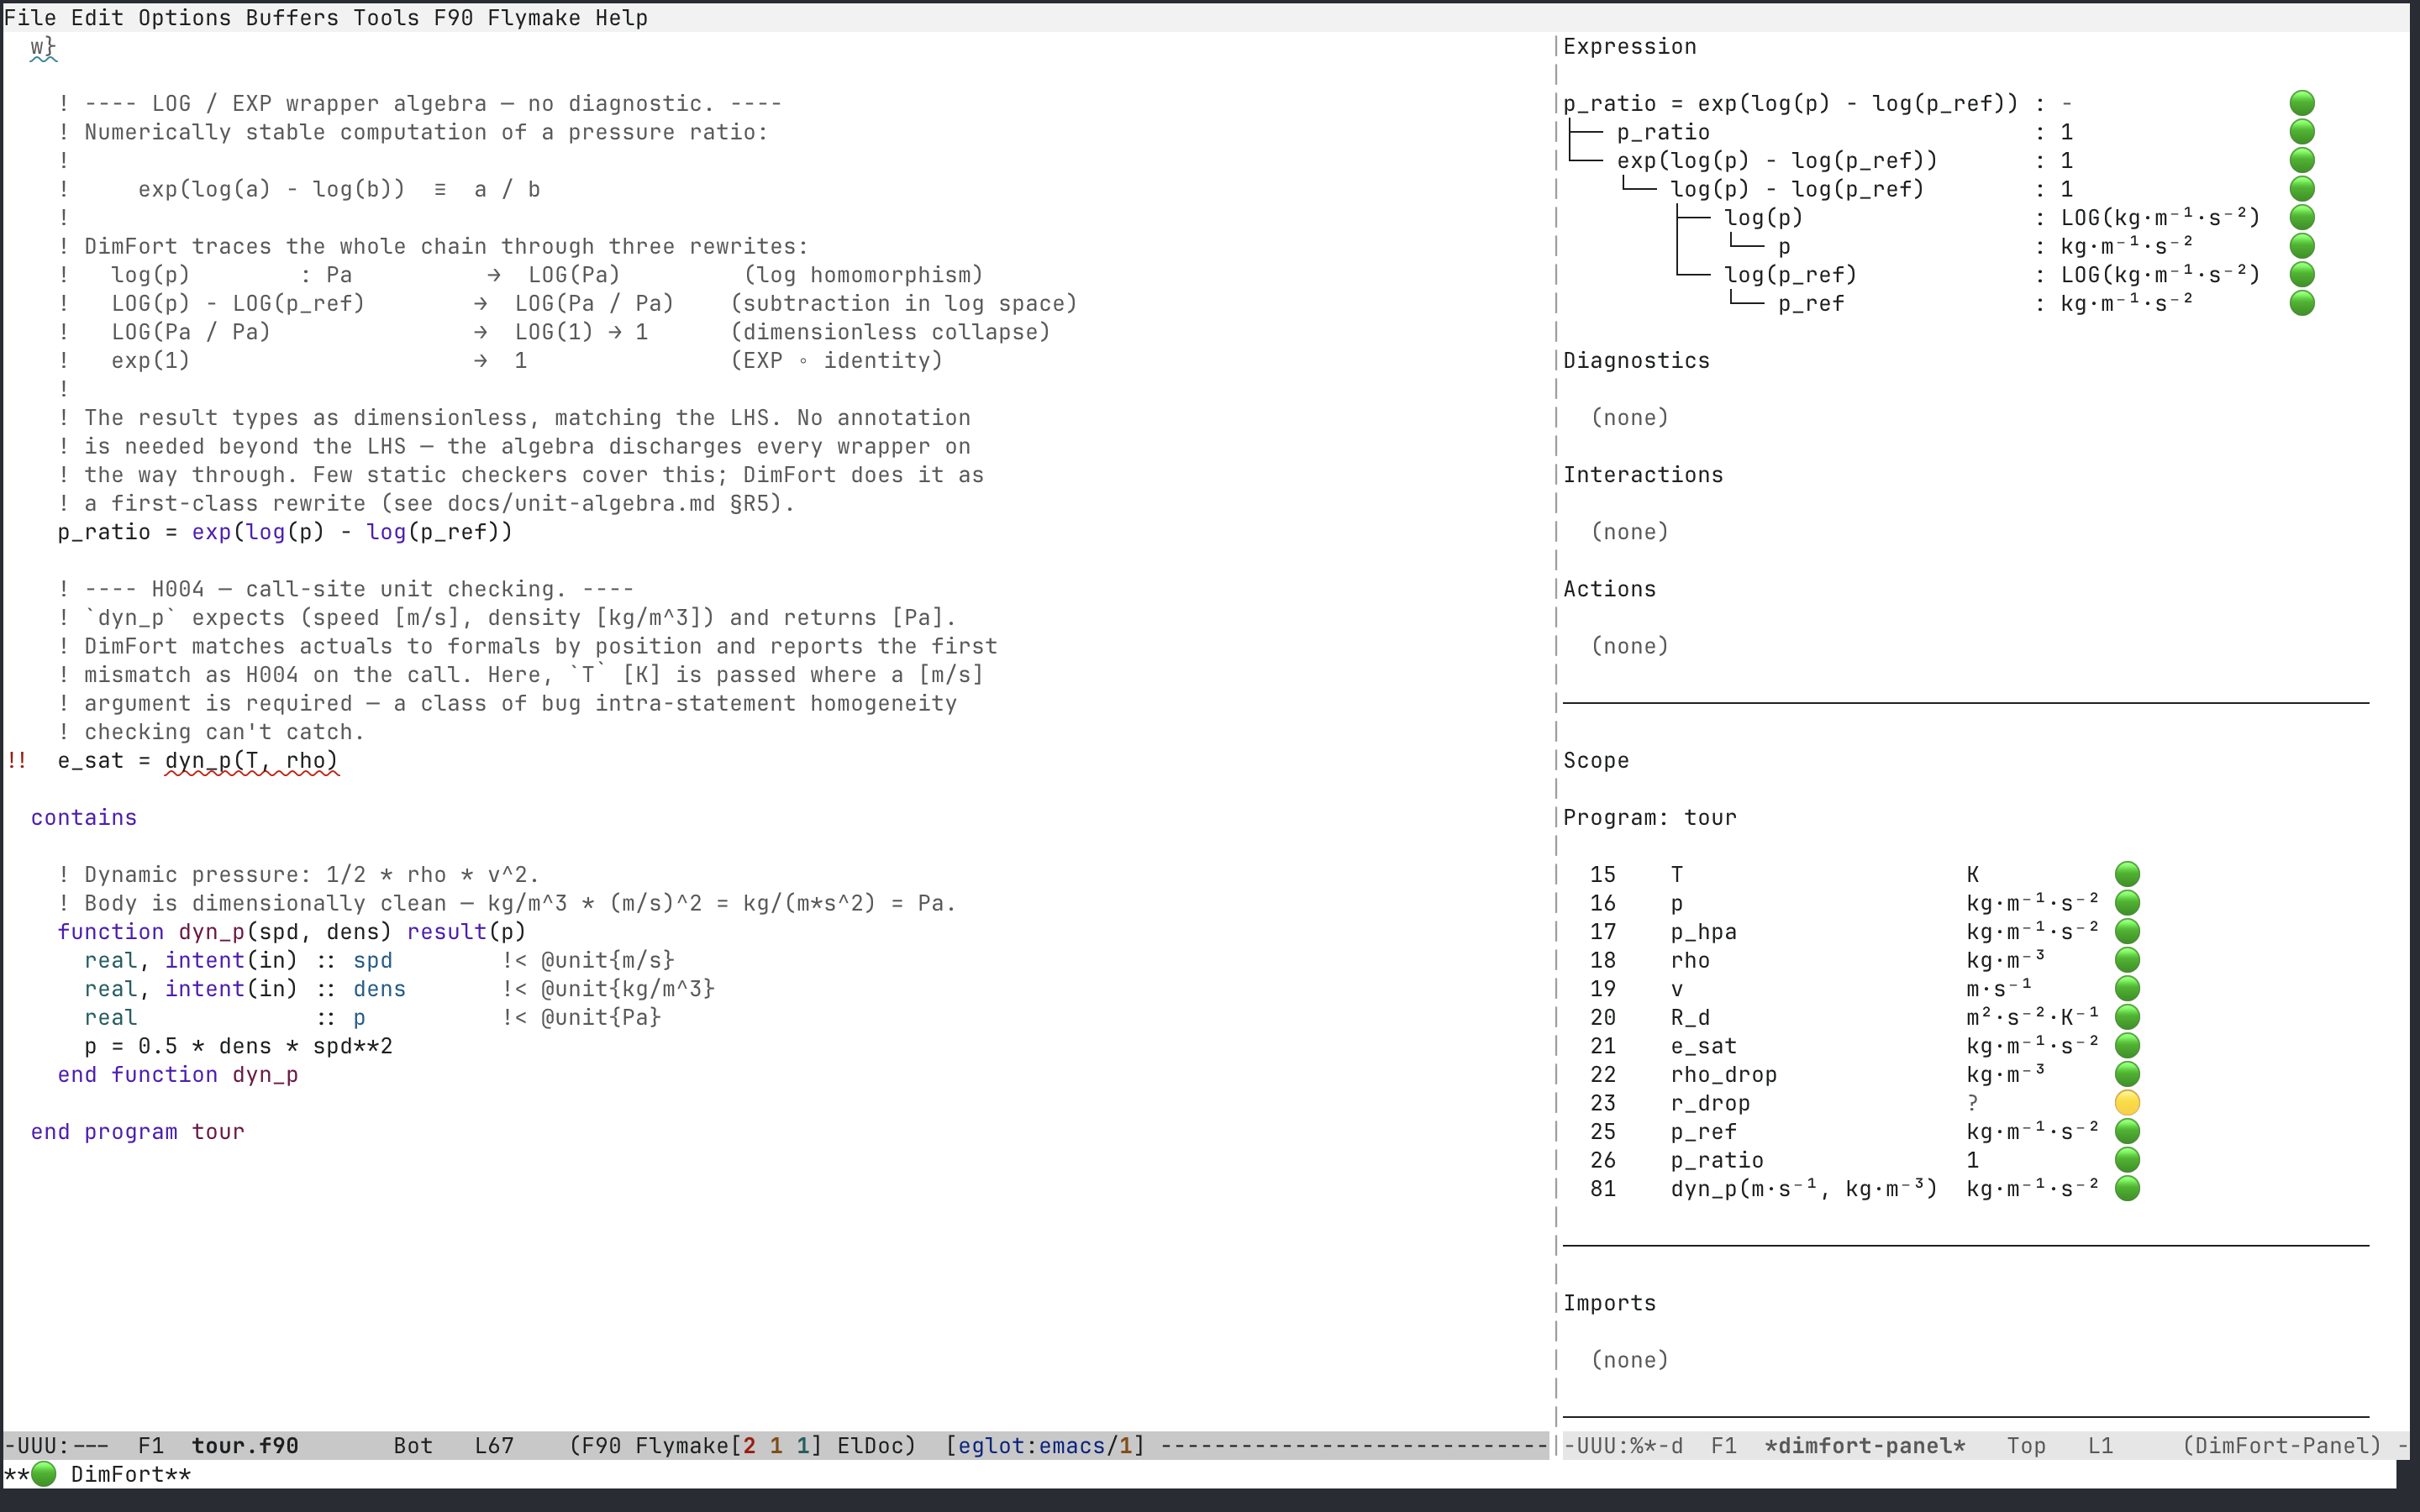
Task: Place cursor on 'end program tour' line
Action: (137, 1132)
